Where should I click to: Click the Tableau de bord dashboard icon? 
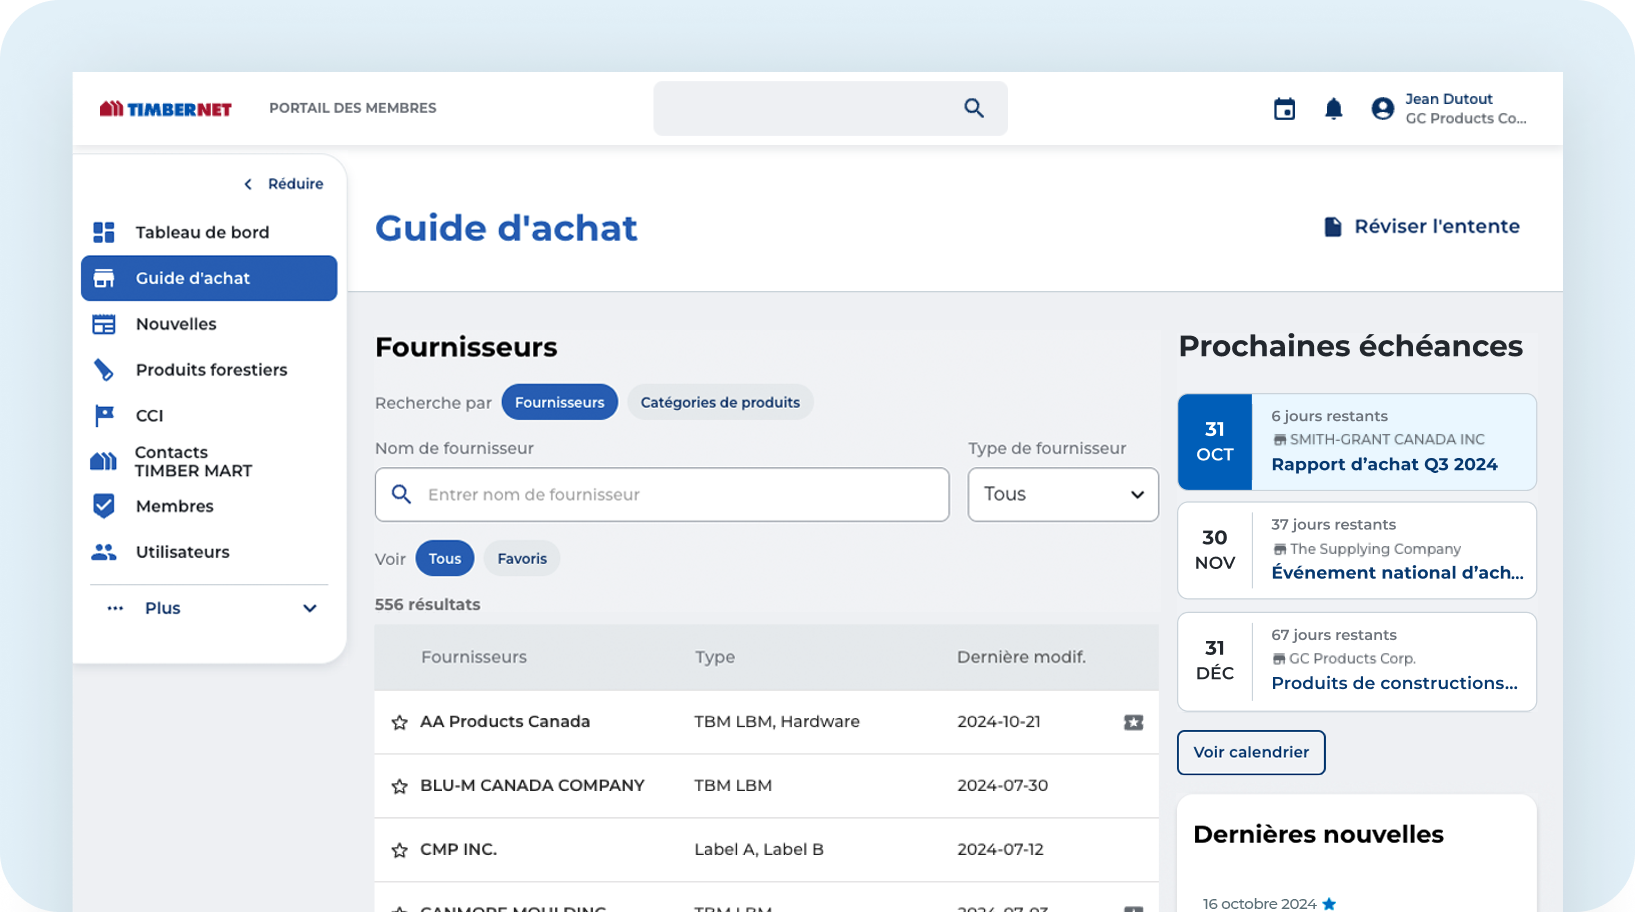click(104, 232)
